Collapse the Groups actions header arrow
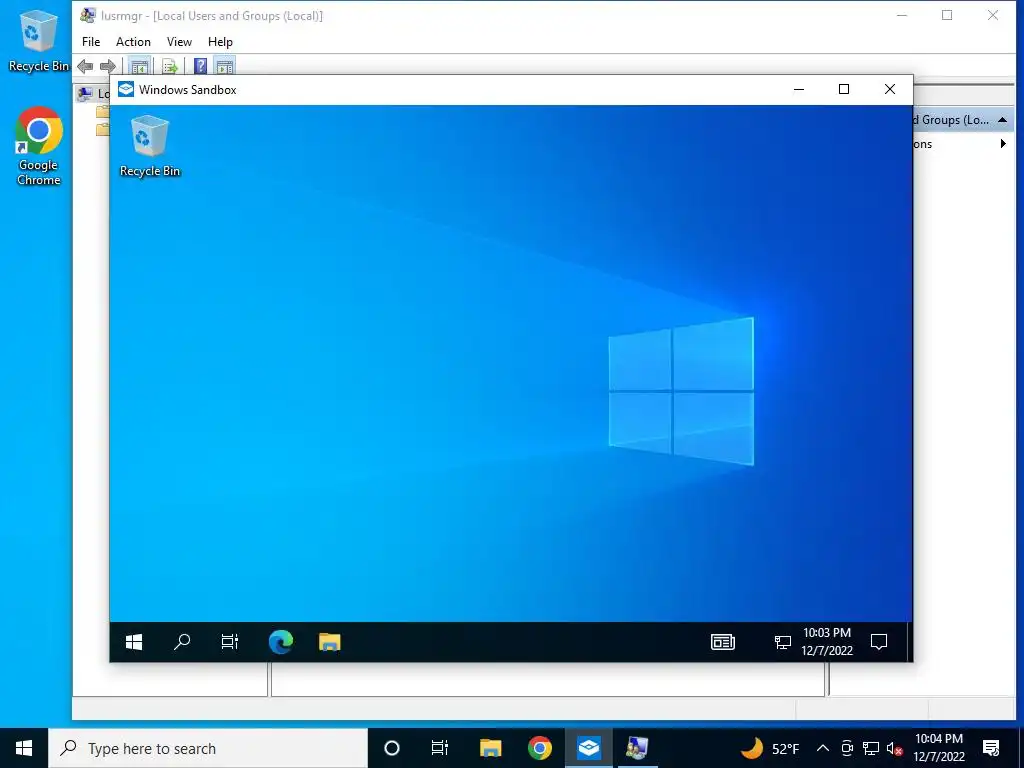Screen dimensions: 1024x768 pyautogui.click(x=1002, y=120)
